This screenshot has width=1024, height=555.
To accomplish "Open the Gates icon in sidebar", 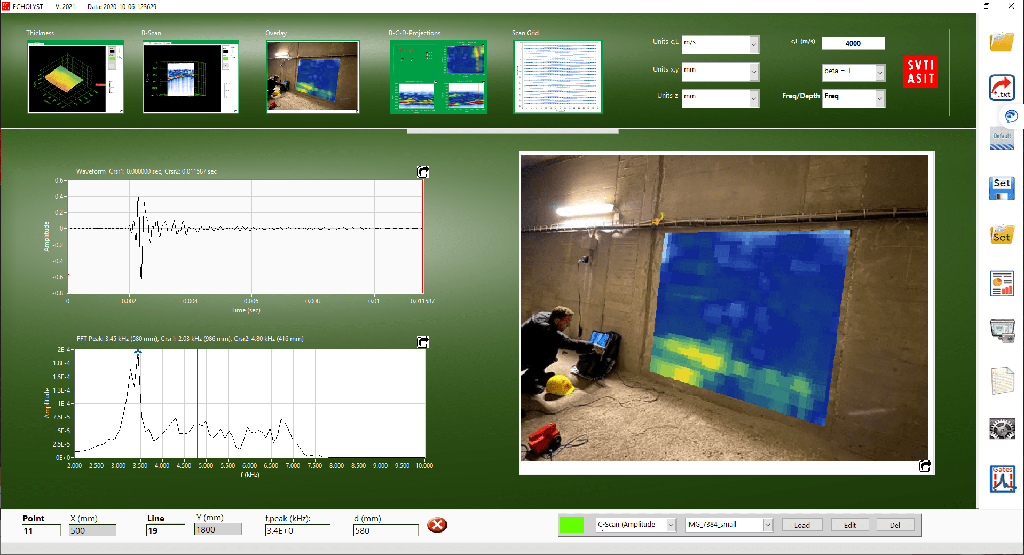I will [1002, 478].
